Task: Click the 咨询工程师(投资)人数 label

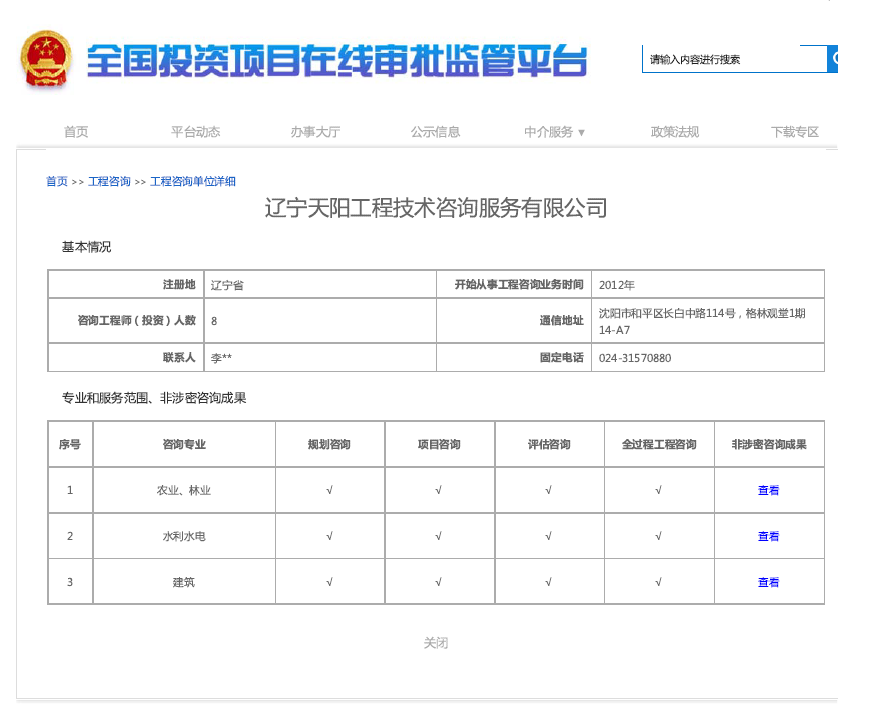Action: click(x=137, y=320)
